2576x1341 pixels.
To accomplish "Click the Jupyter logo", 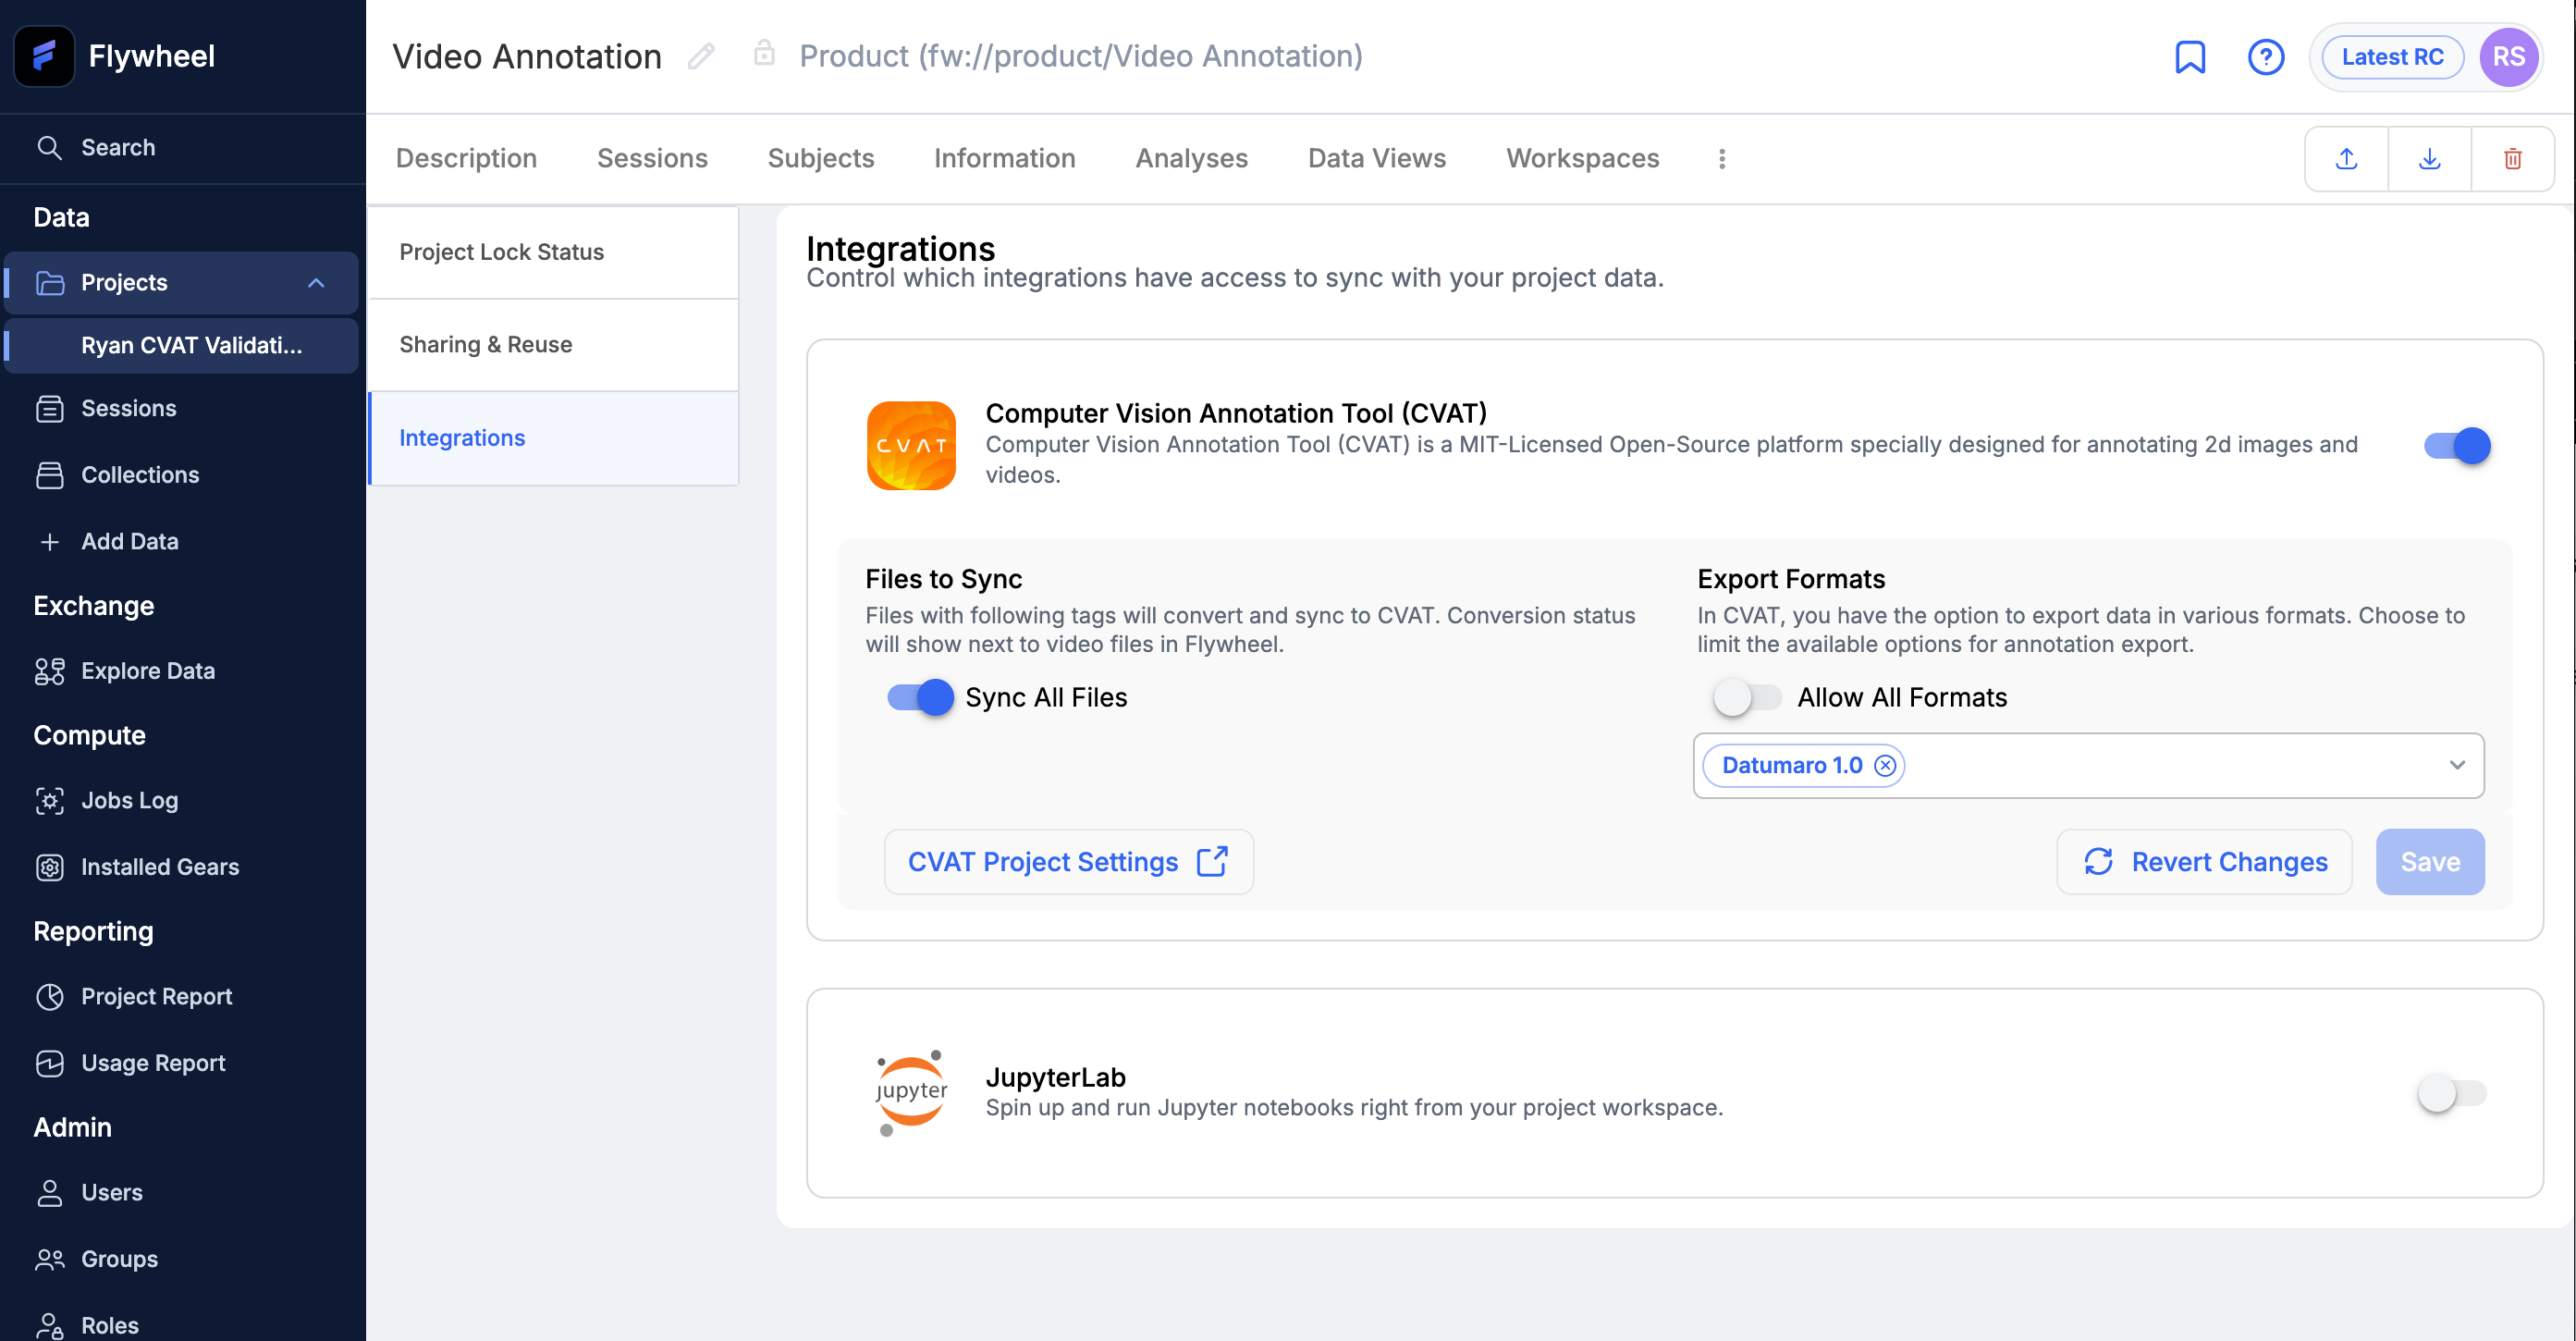I will tap(911, 1092).
